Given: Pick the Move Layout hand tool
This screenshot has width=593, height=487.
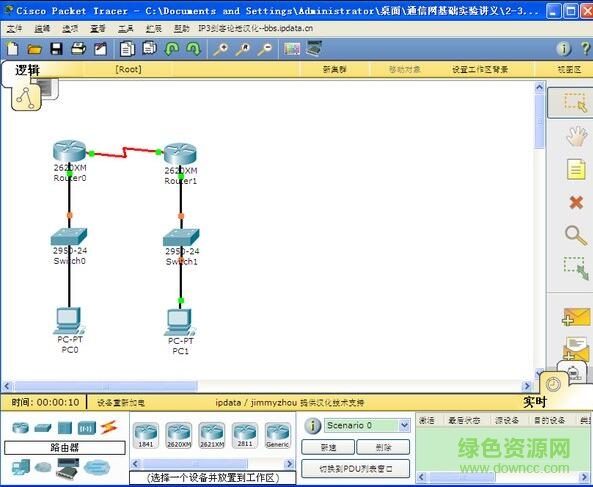Looking at the screenshot, I should pos(576,136).
